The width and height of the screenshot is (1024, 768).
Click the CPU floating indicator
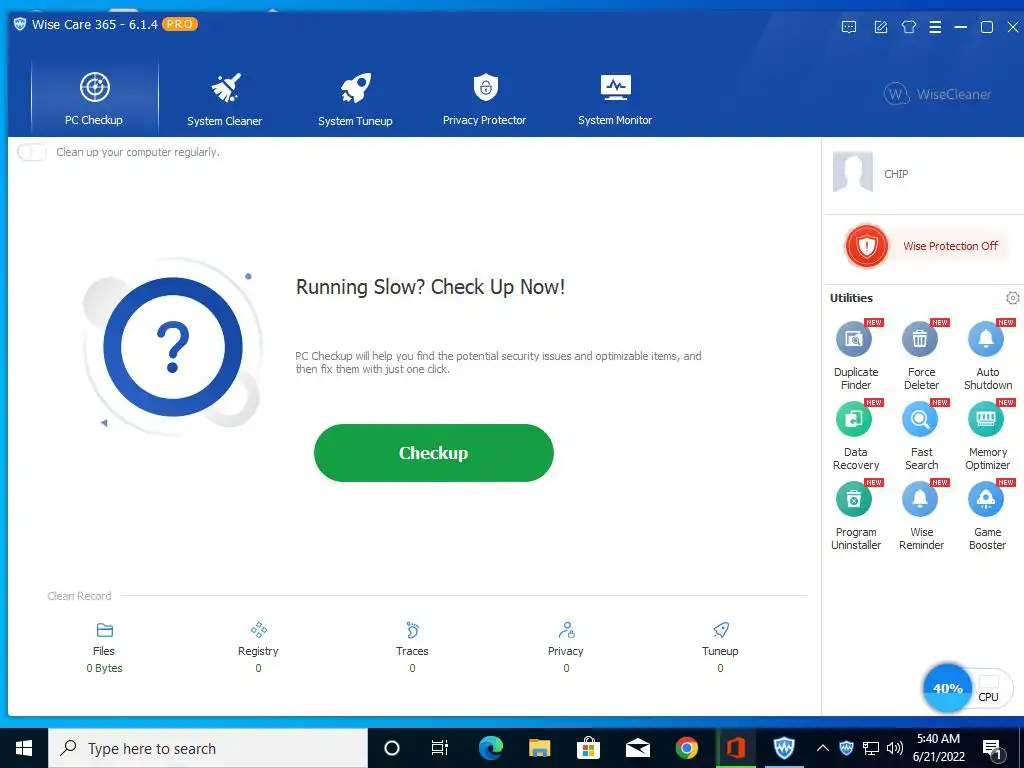[989, 690]
